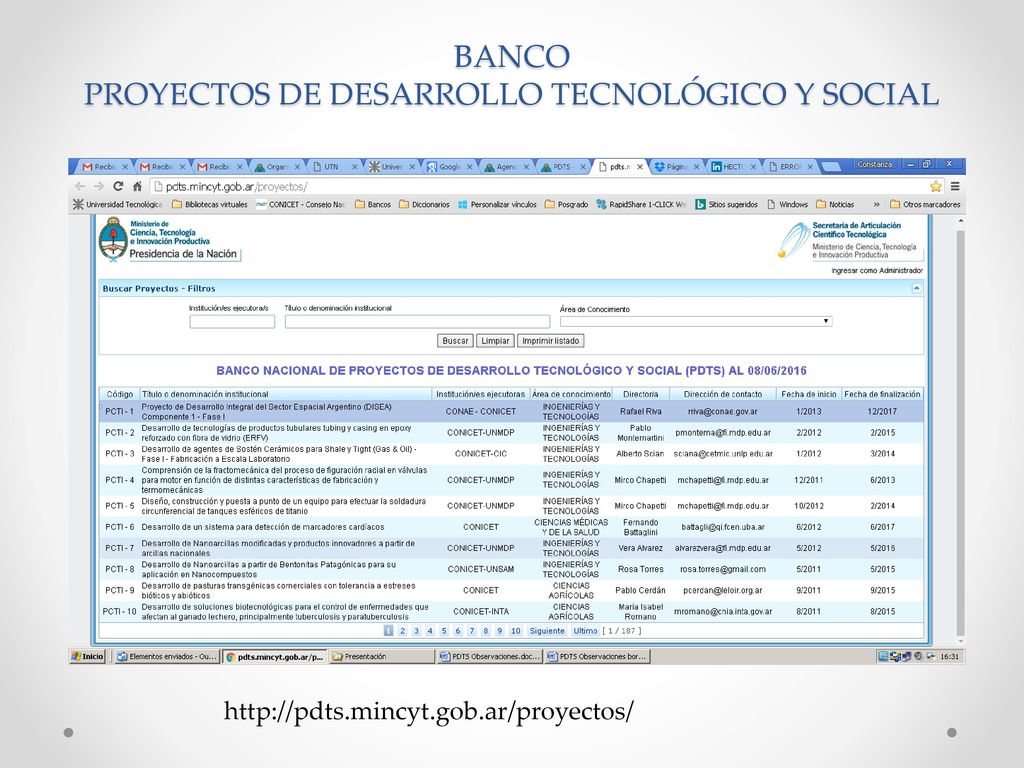The height and width of the screenshot is (768, 1024).
Task: Reload the page with the refresh icon
Action: pos(118,186)
